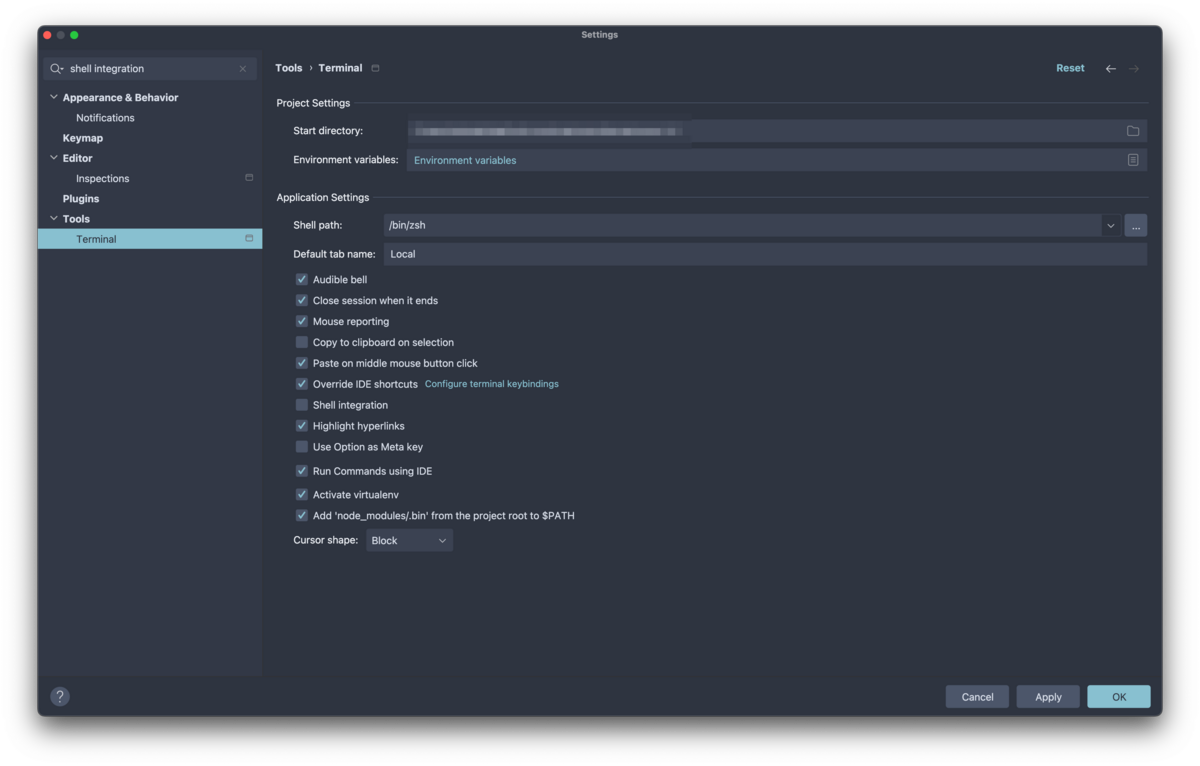Disable Mouse reporting

301,321
